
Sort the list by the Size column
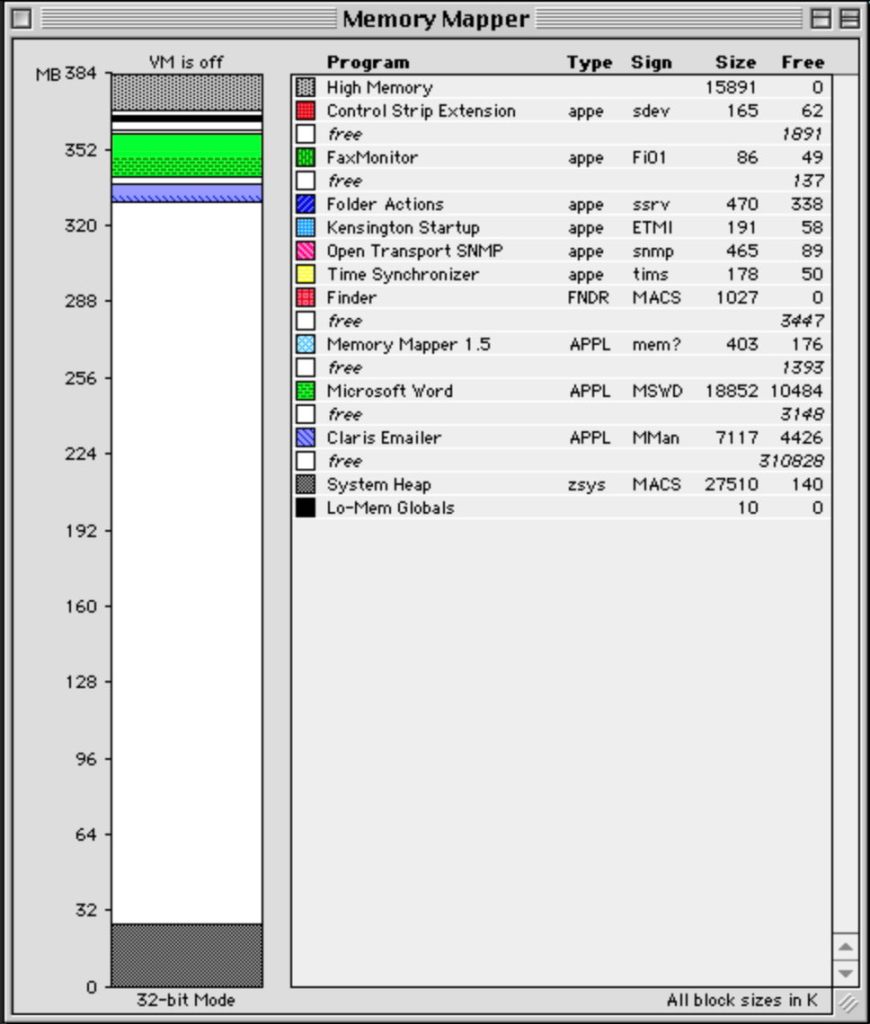735,62
